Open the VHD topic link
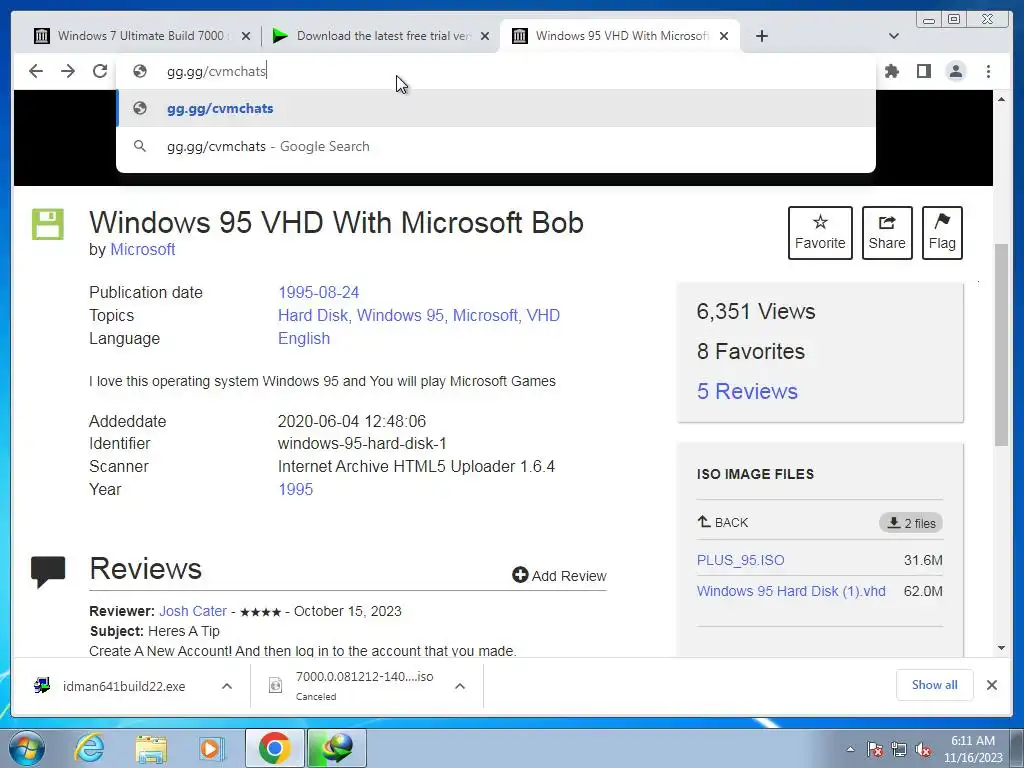The image size is (1024, 768). (543, 315)
